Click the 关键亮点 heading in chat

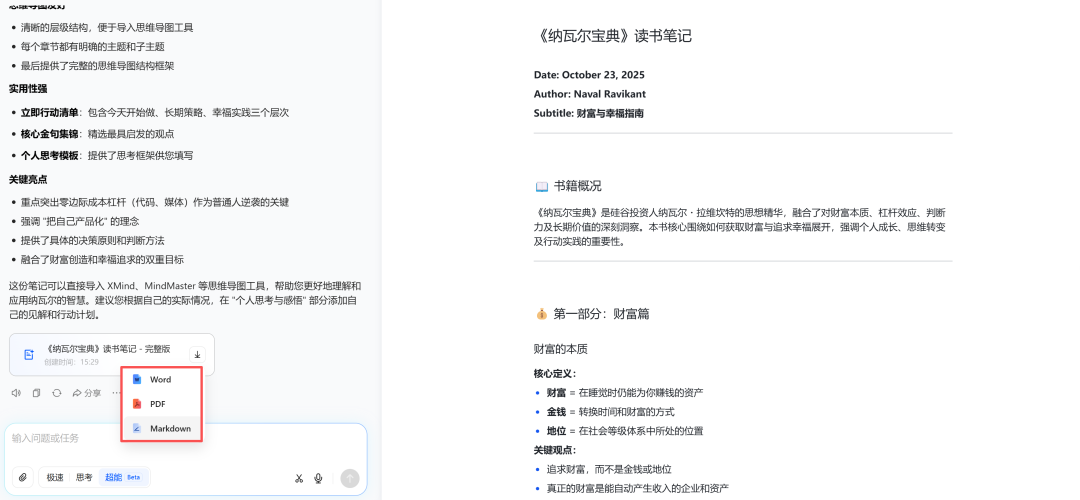28,179
